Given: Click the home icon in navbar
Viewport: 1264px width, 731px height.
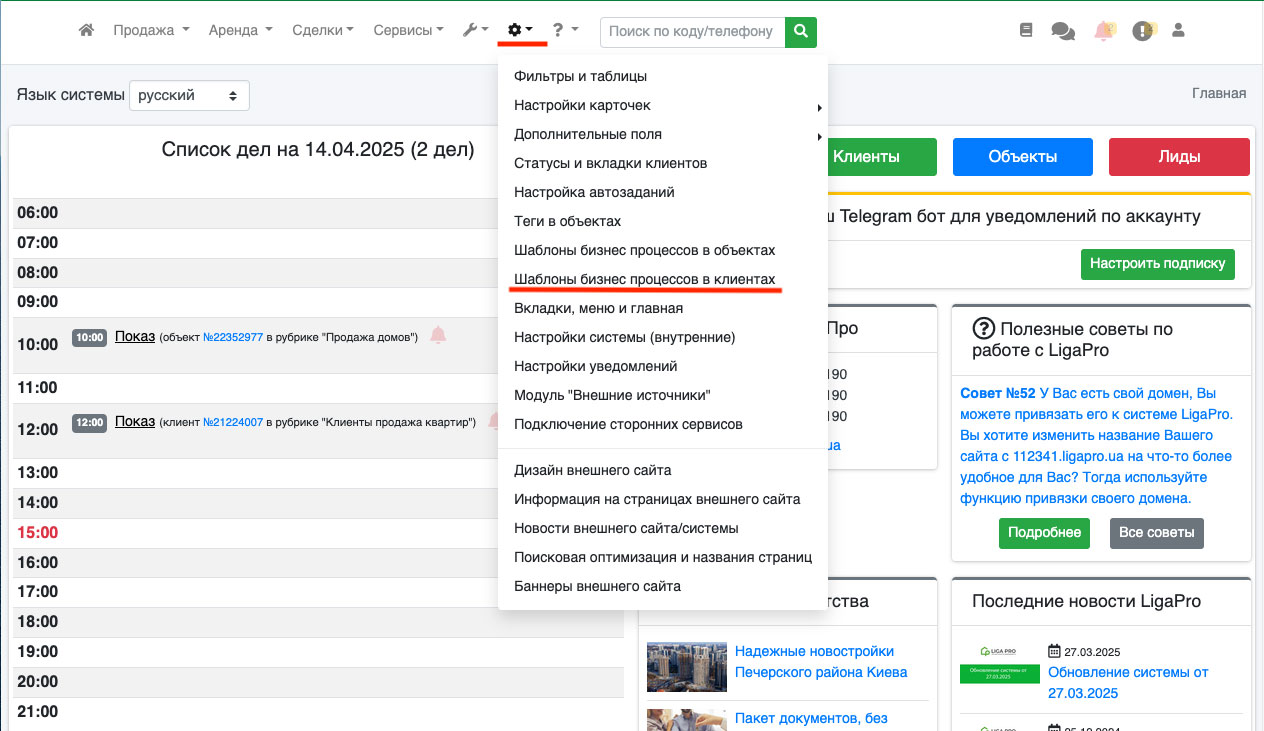Looking at the screenshot, I should click(87, 31).
